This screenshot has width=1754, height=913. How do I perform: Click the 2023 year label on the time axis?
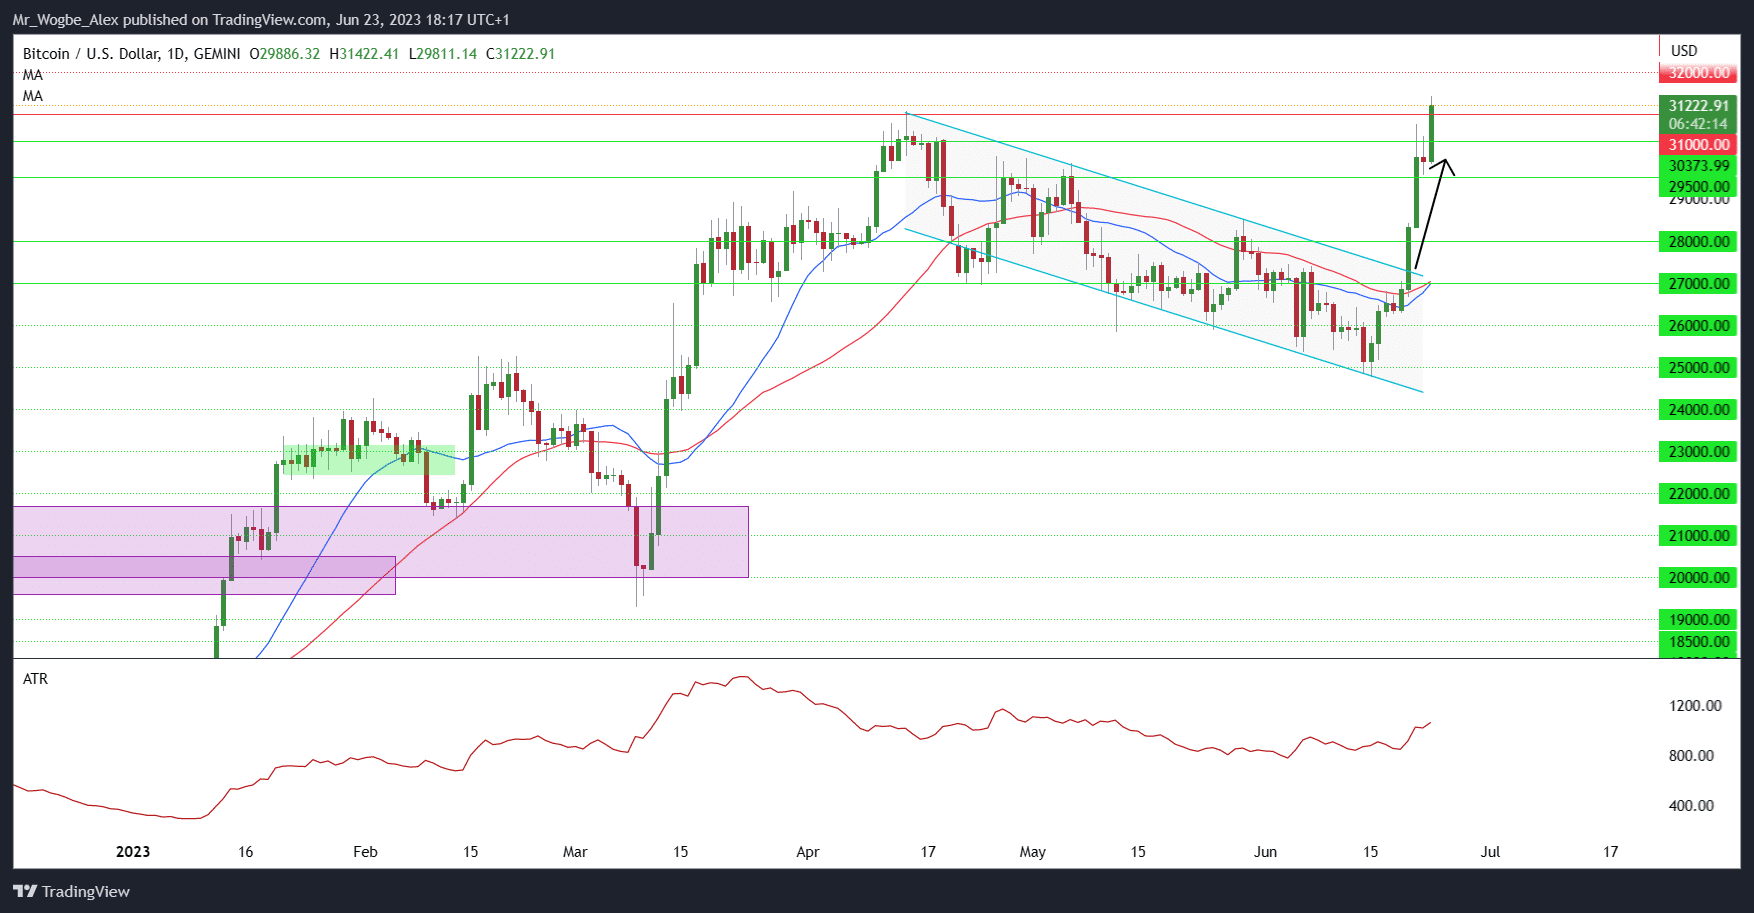point(133,852)
